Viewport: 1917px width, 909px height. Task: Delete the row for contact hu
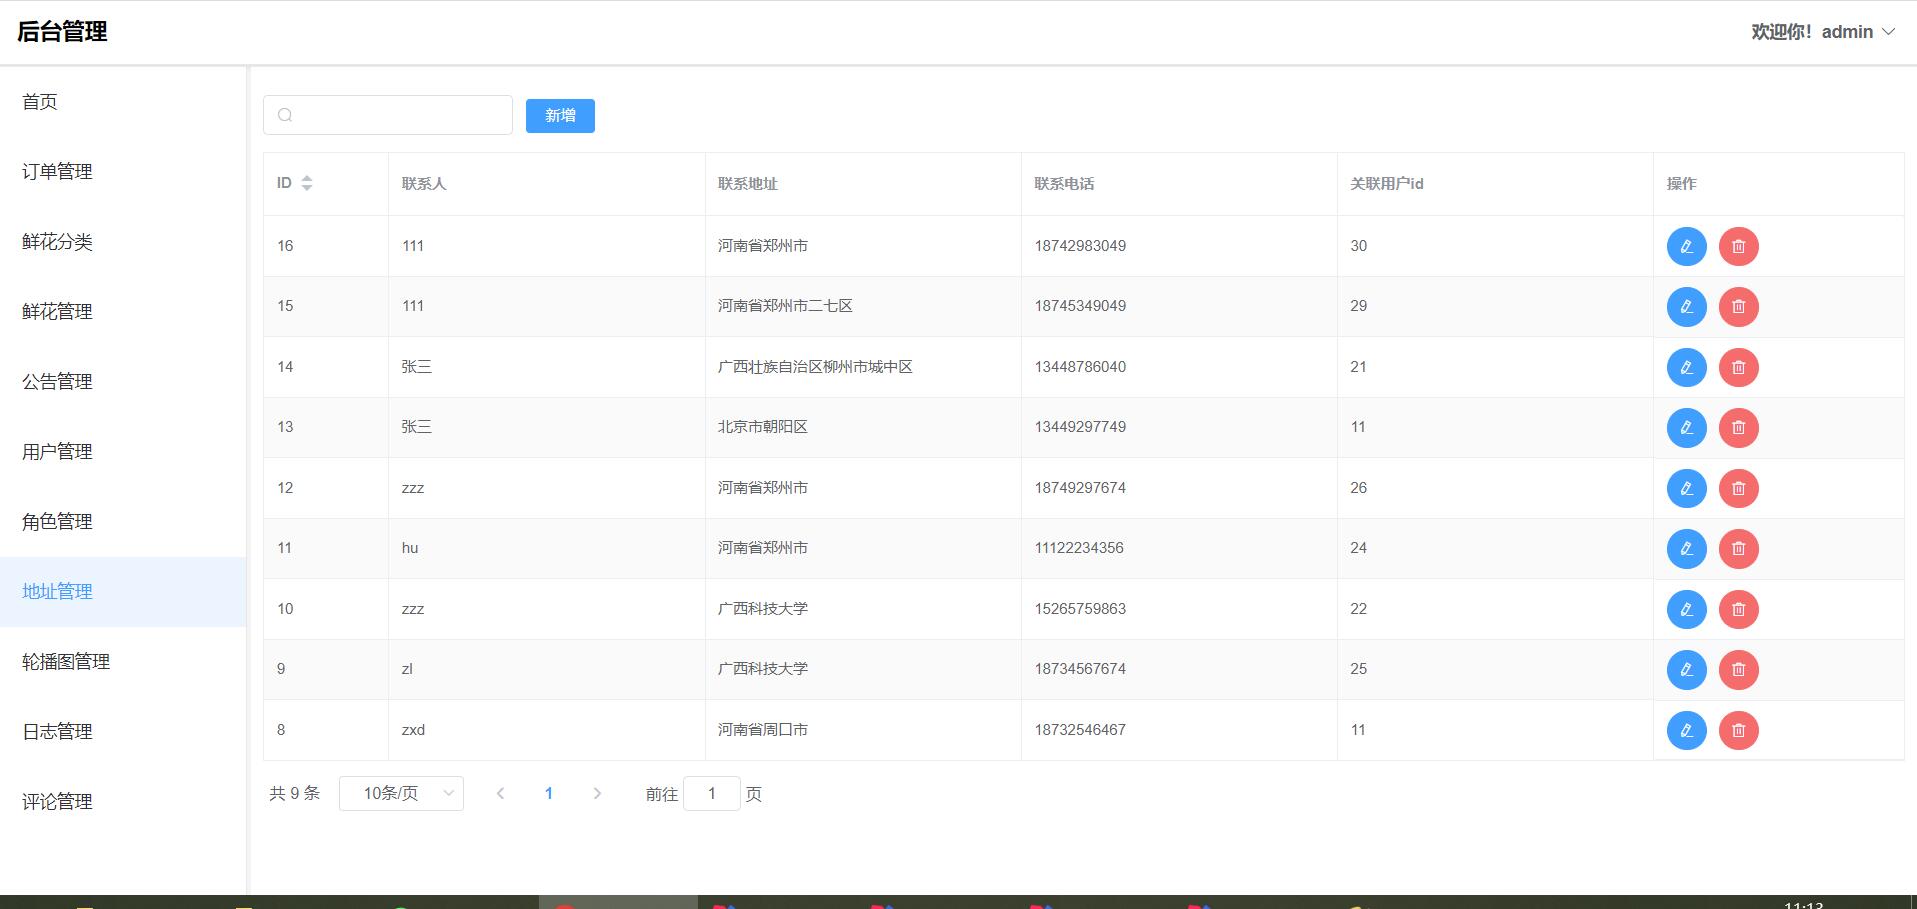point(1738,548)
